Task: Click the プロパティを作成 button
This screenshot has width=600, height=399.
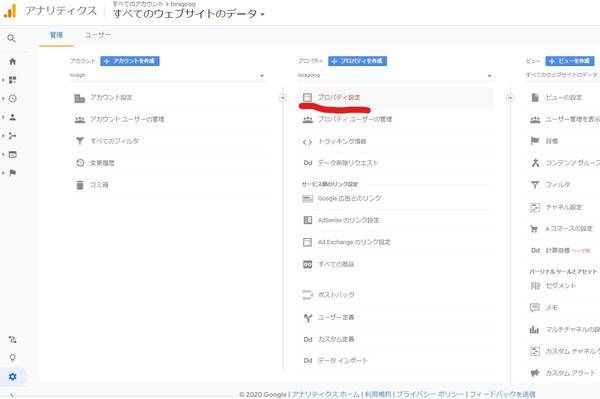Action: pos(357,61)
